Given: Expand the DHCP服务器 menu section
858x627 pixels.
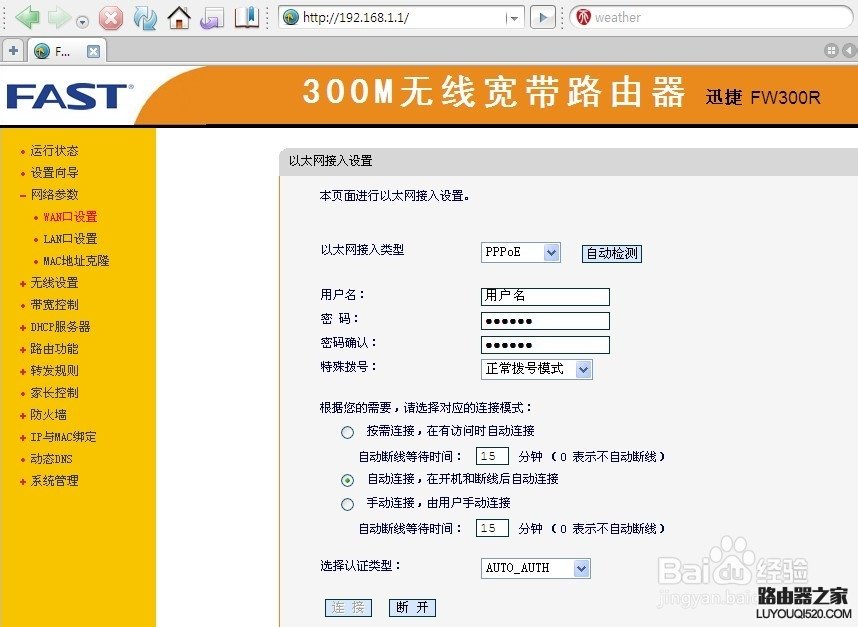Looking at the screenshot, I should [60, 327].
